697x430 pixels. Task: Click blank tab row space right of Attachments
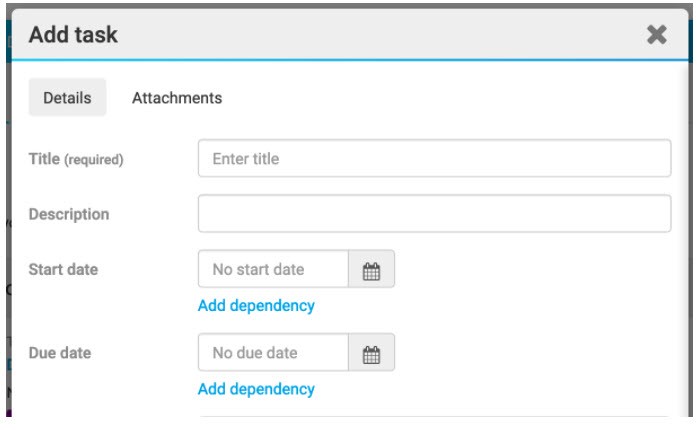coord(450,98)
